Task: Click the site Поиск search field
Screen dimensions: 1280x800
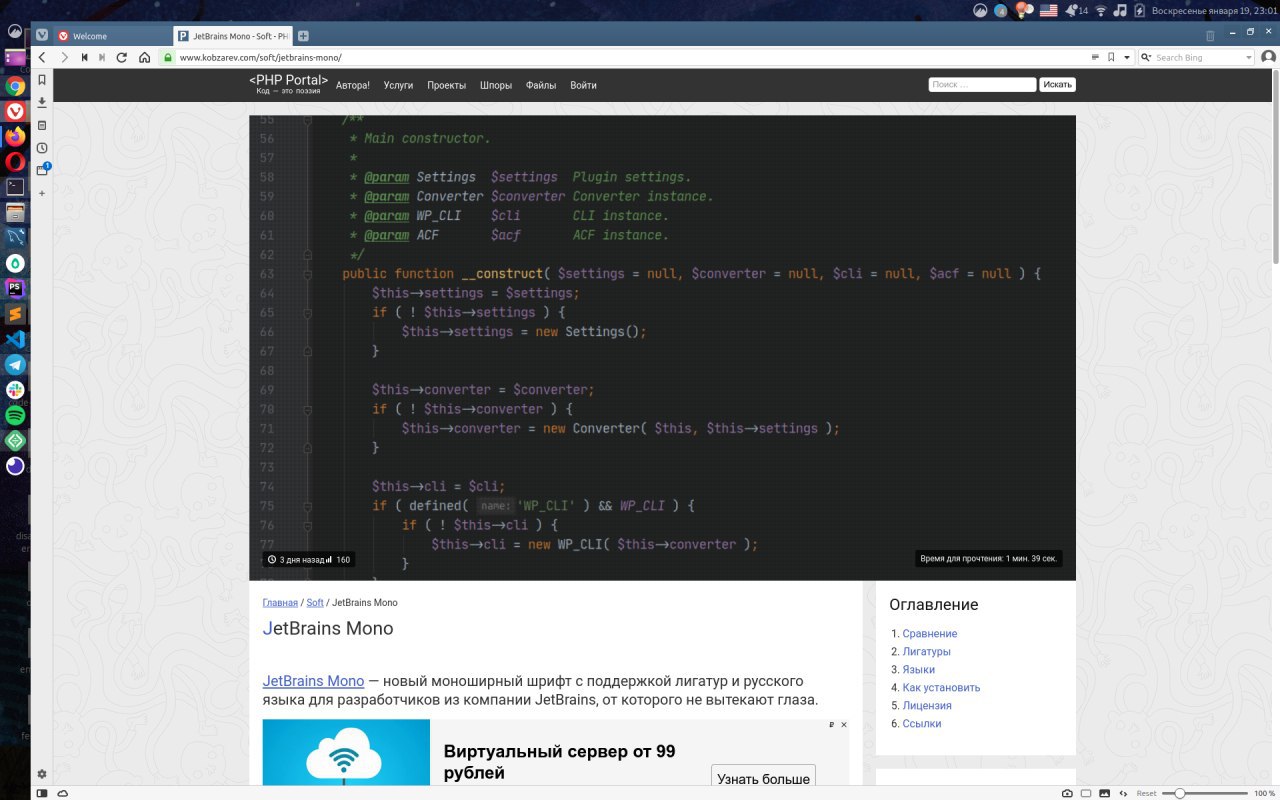Action: [x=982, y=85]
